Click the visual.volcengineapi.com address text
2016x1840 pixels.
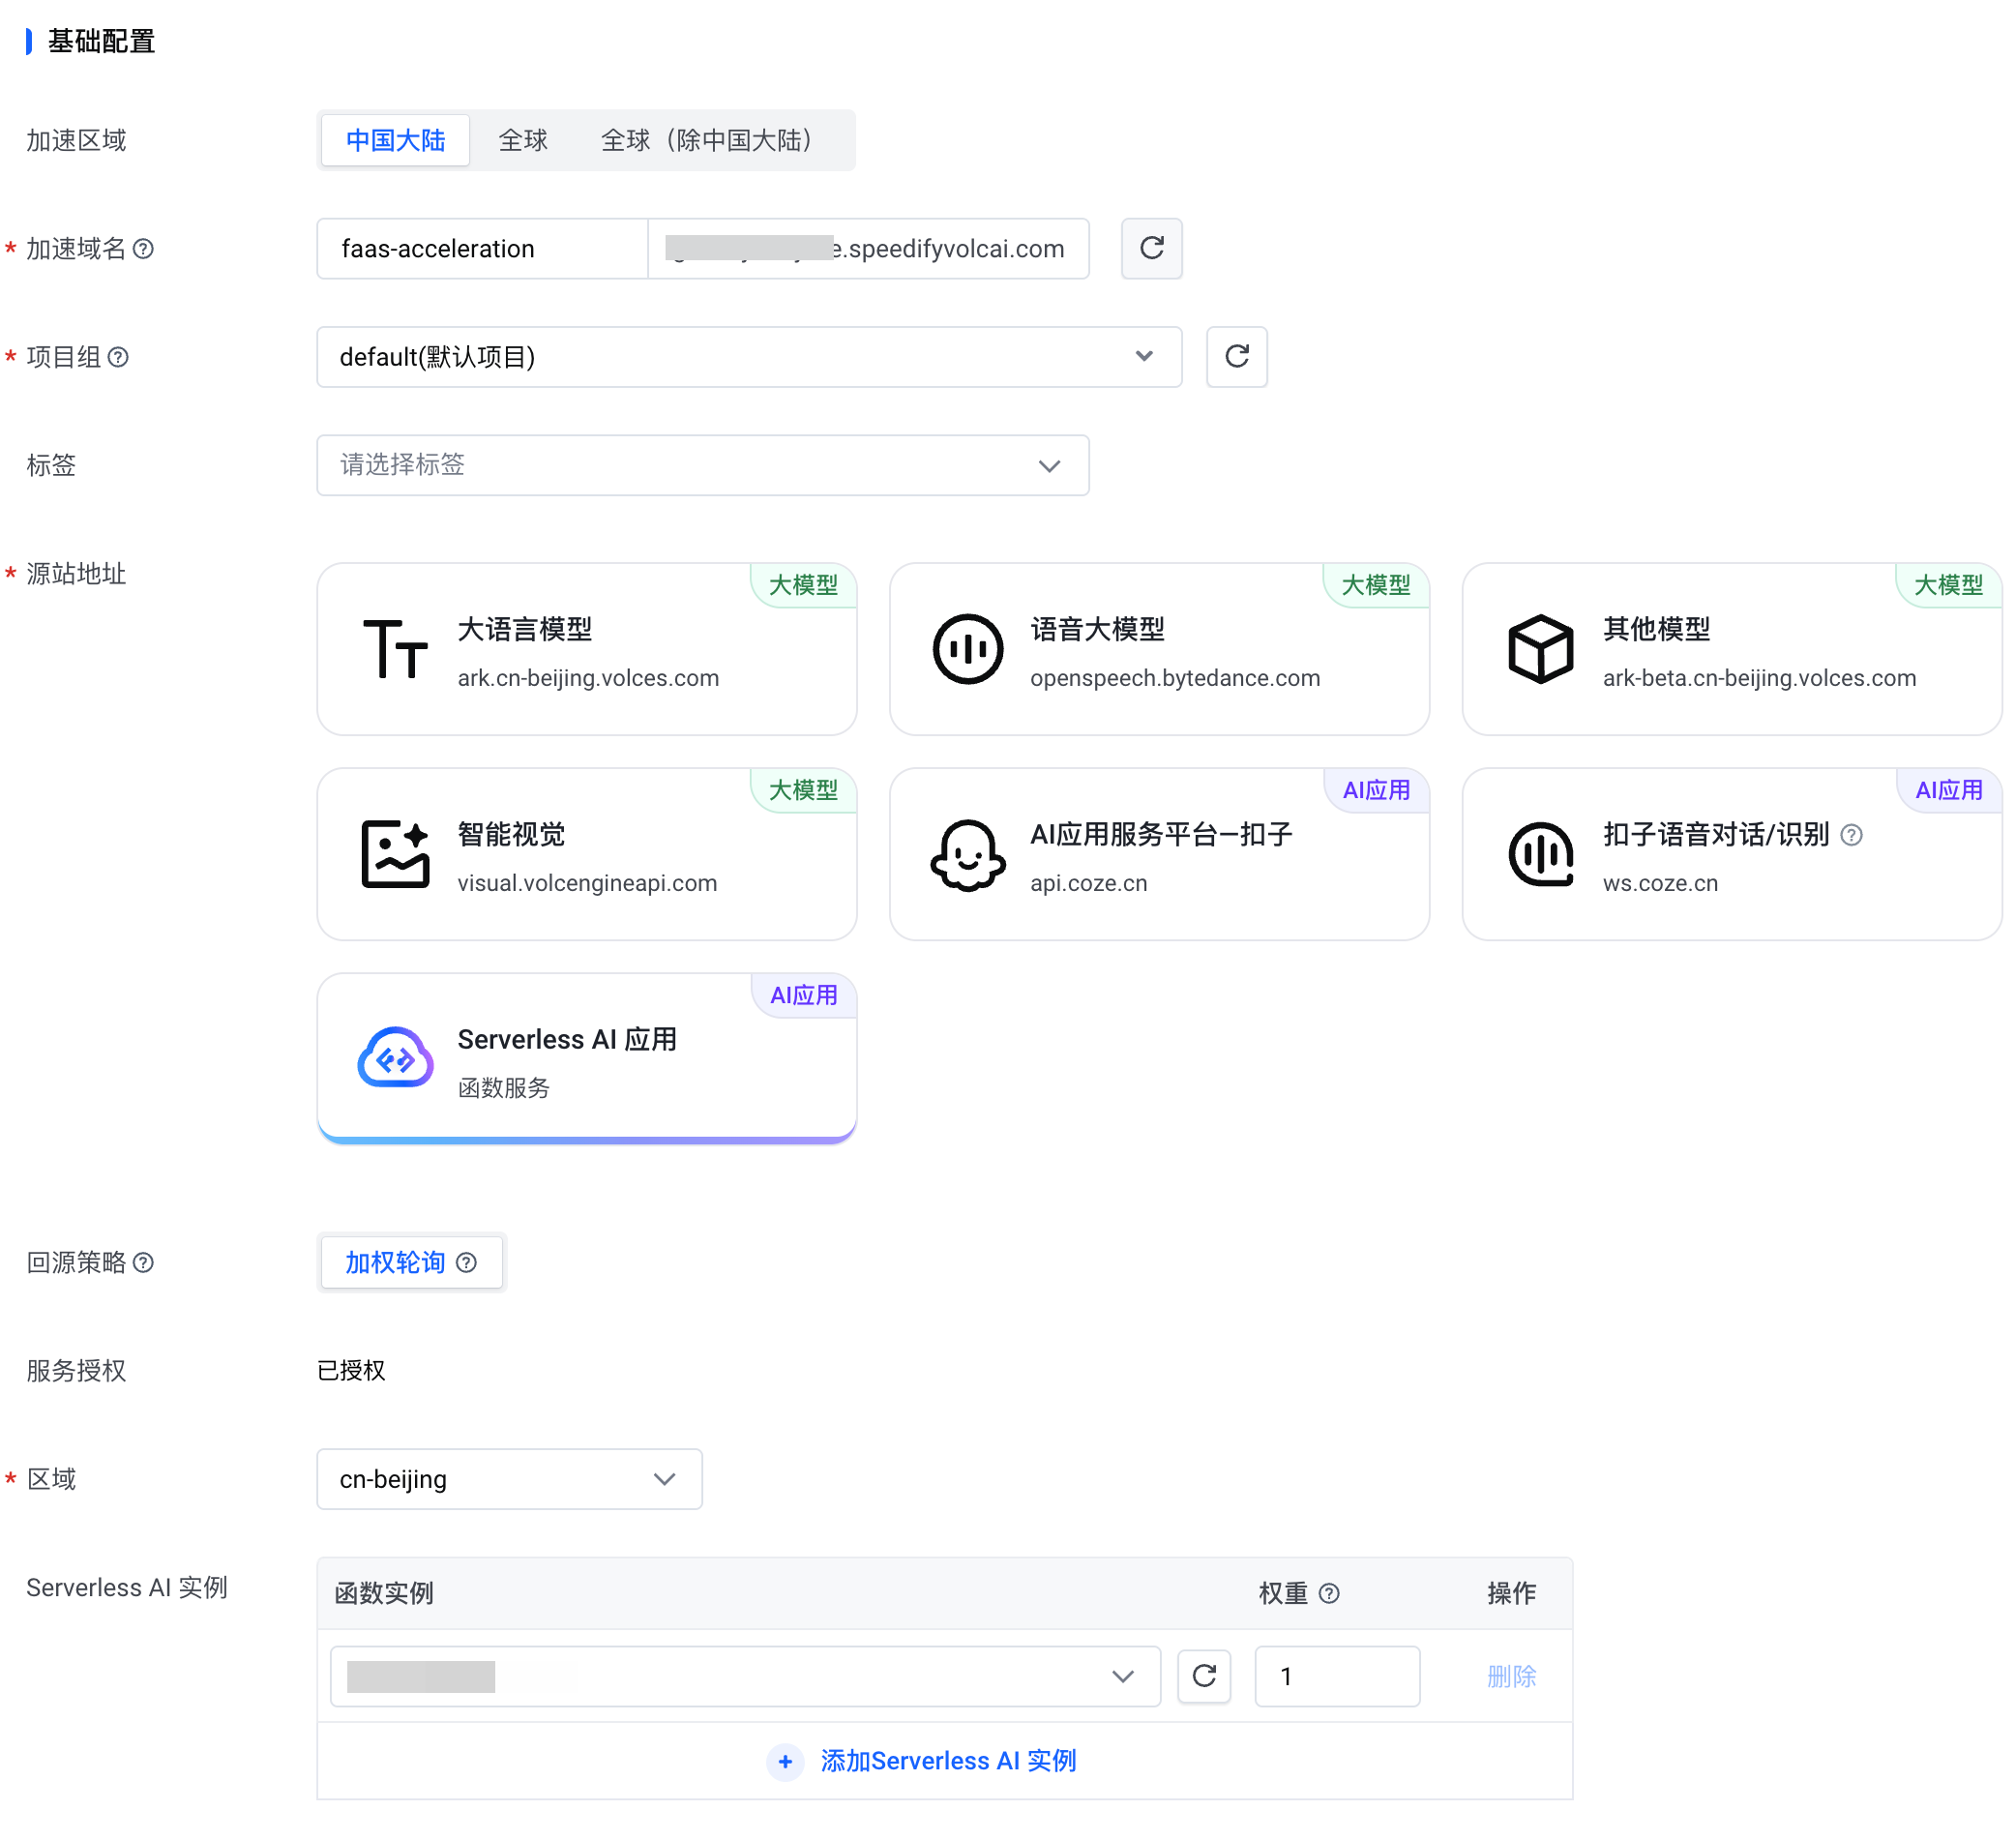pos(588,883)
